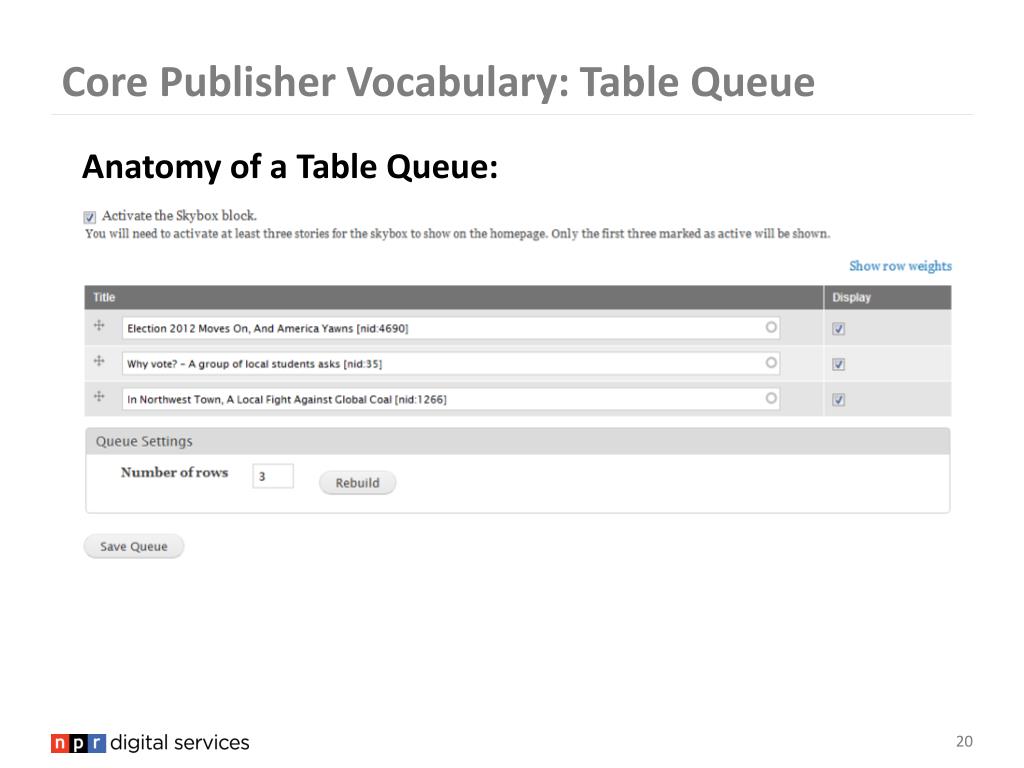Click autocomplete circle in Northwest Town field
Image resolution: width=1024 pixels, height=768 pixels.
[771, 398]
